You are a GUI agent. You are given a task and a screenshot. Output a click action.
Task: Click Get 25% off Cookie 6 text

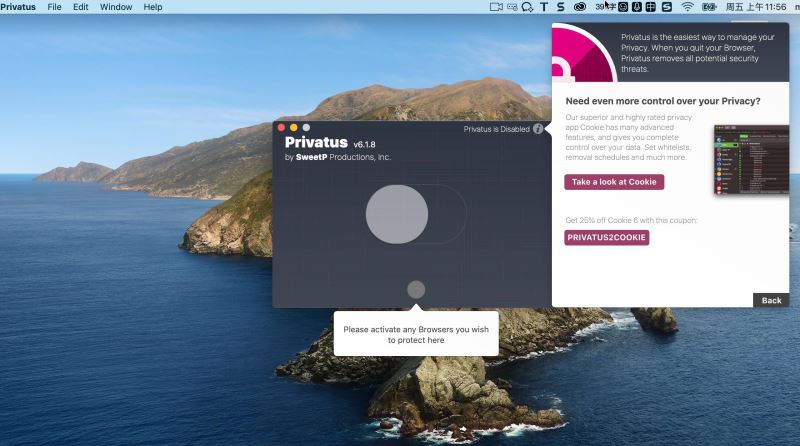coord(631,220)
